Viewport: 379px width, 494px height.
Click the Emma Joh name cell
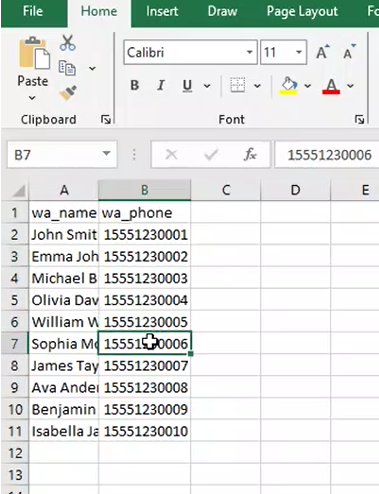[64, 256]
